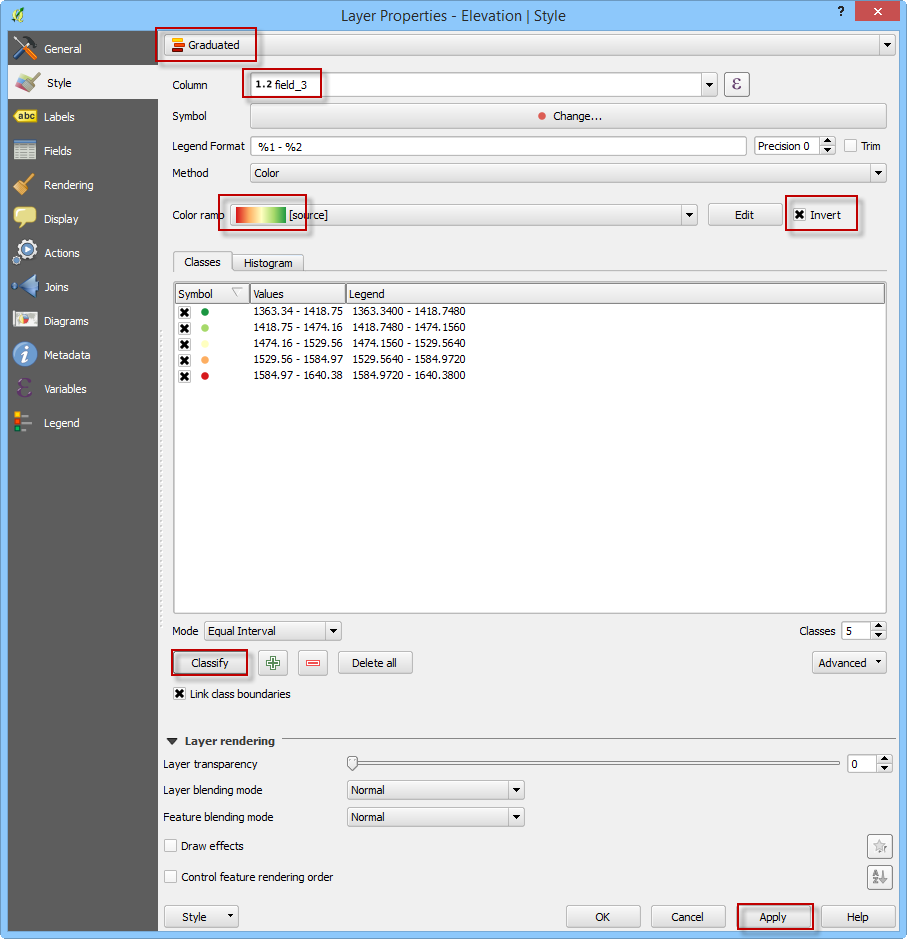The image size is (907, 939).
Task: Expand the Layer blending mode dropdown
Action: 436,790
